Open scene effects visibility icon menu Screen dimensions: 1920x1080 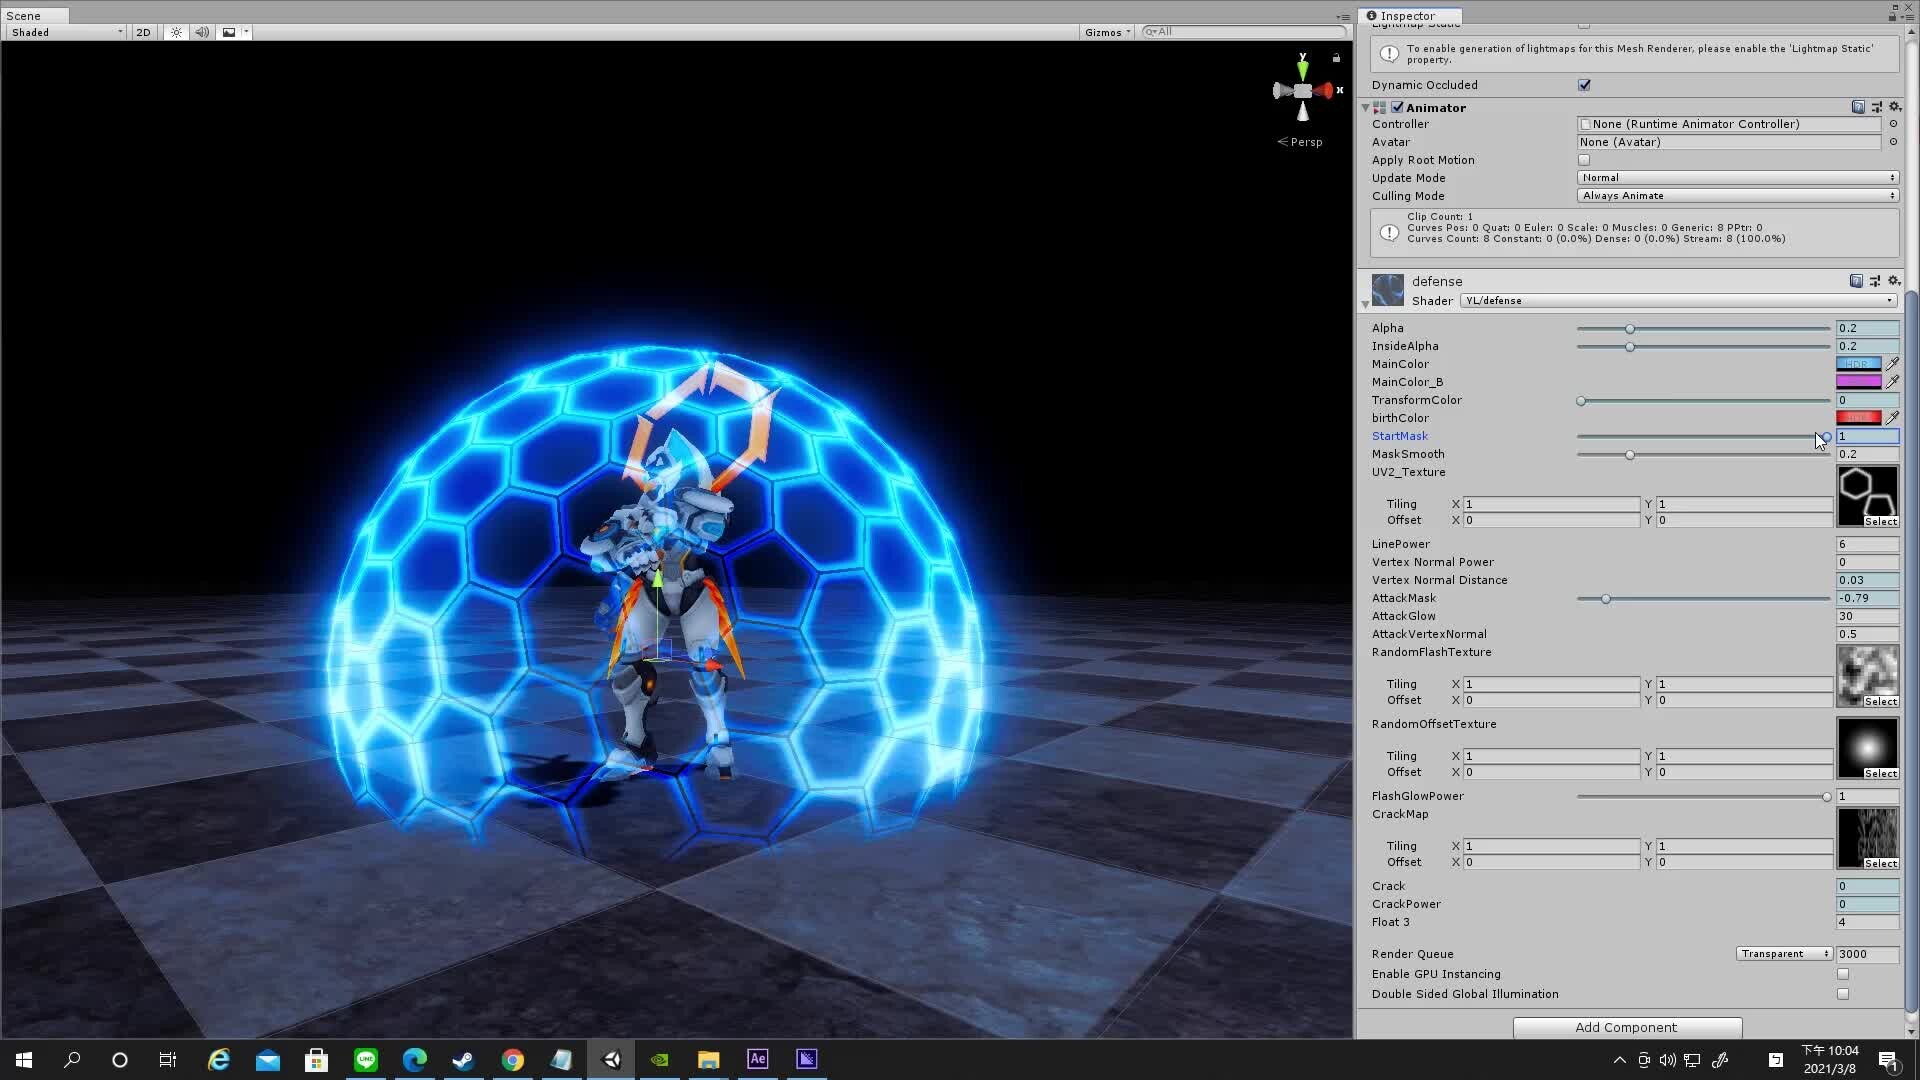point(228,32)
